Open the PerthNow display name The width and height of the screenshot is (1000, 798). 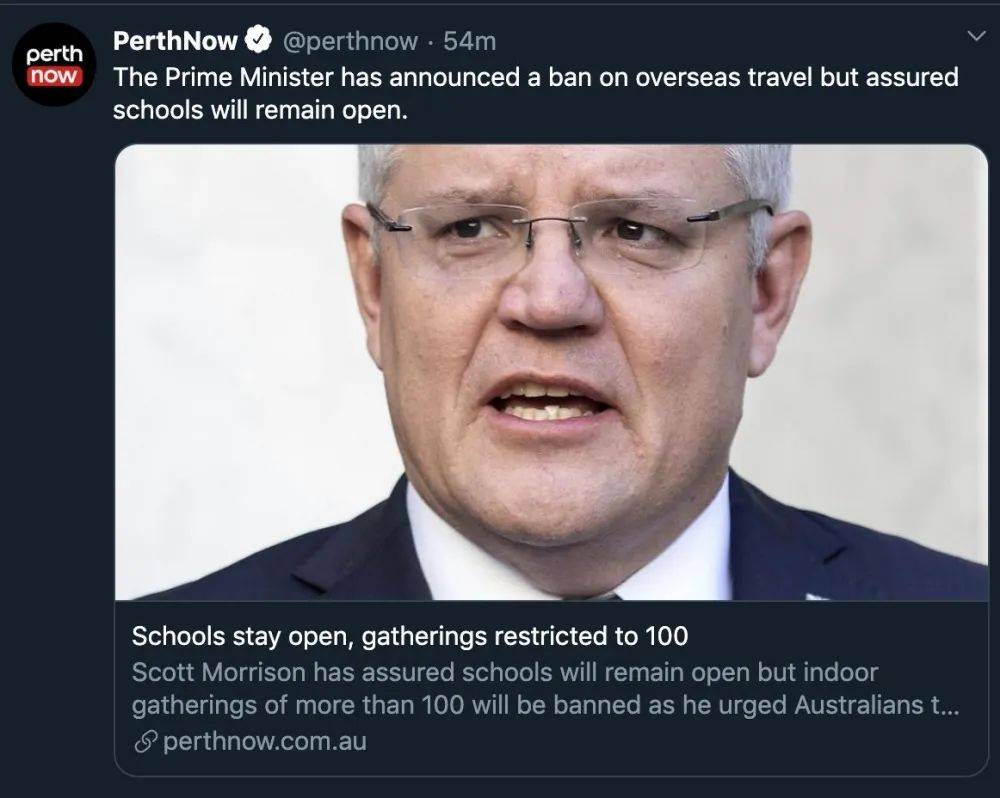coord(175,41)
